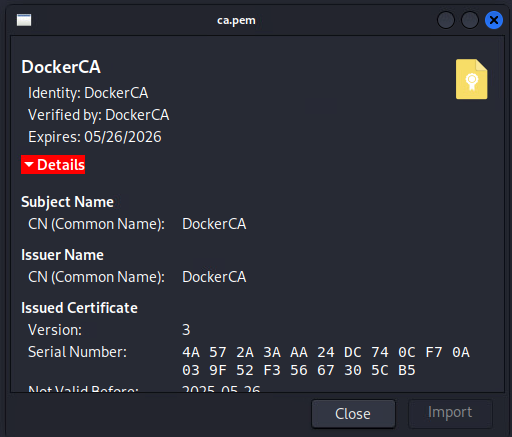Click the Serial Number label

point(77,352)
